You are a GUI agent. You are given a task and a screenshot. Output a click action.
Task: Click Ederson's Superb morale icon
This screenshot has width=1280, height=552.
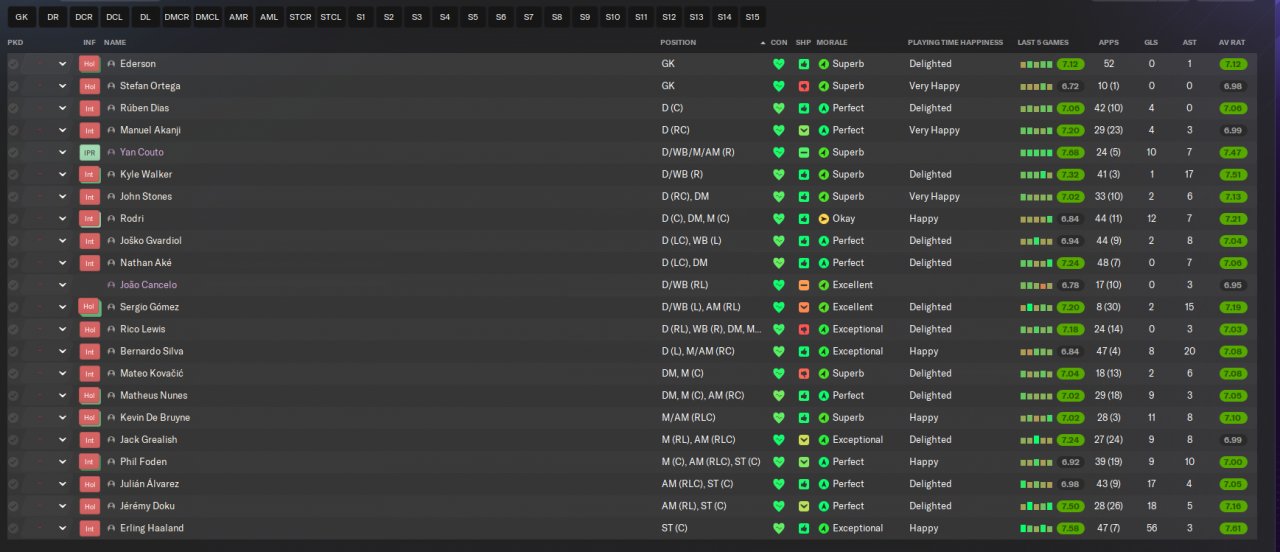click(824, 64)
